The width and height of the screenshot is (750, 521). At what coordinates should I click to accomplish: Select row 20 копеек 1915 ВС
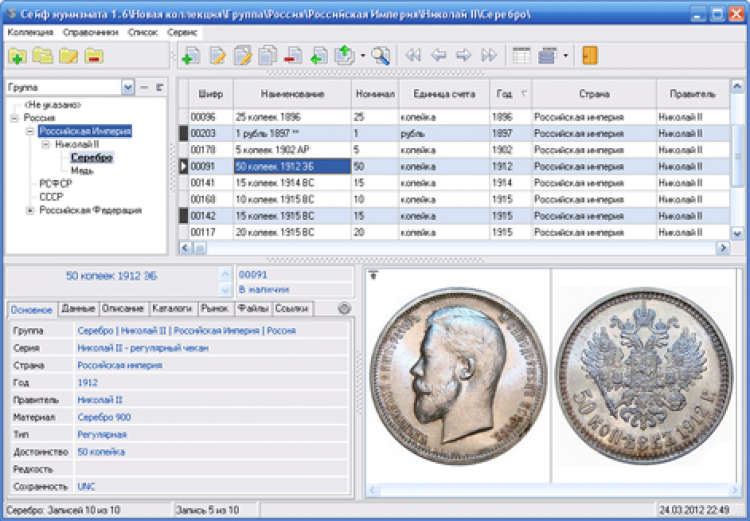pyautogui.click(x=454, y=233)
